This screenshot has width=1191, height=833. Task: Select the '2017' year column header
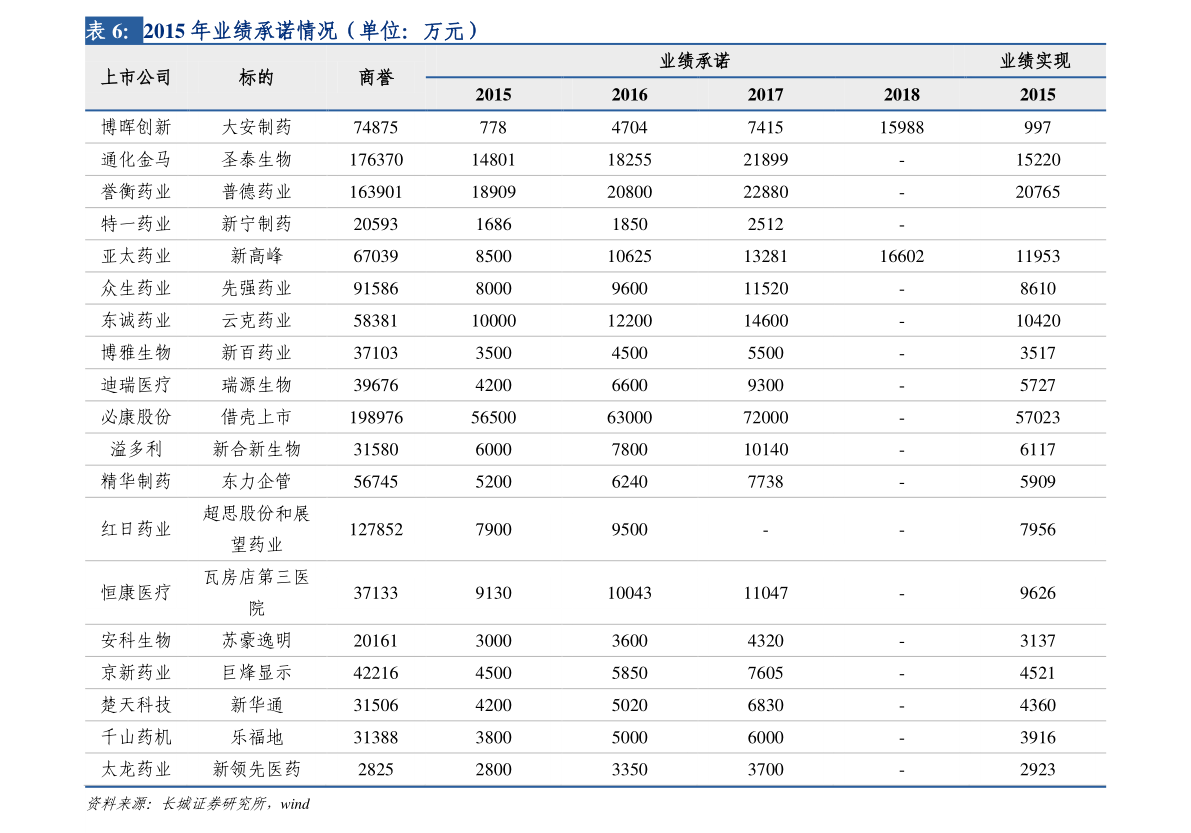coord(766,95)
